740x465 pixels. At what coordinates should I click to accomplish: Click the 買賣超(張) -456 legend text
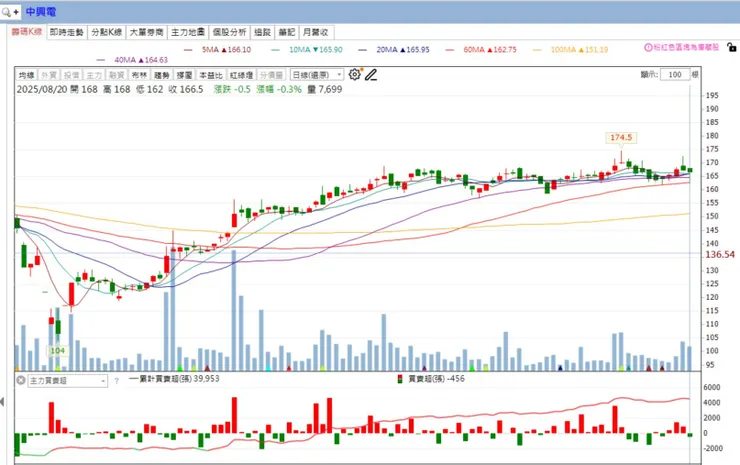point(436,379)
